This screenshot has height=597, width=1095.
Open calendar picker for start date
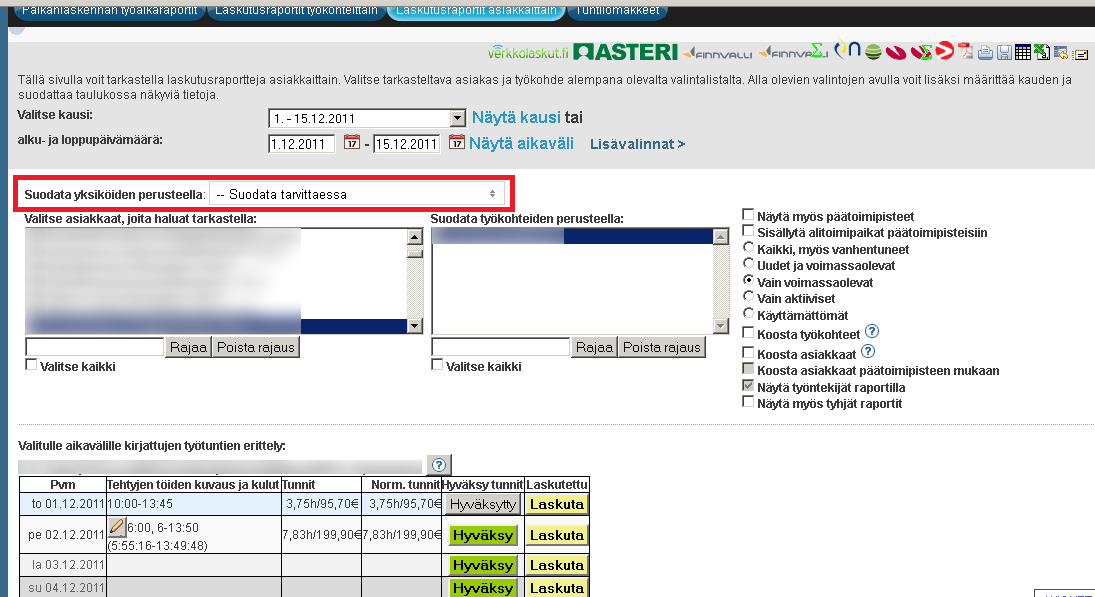(352, 143)
